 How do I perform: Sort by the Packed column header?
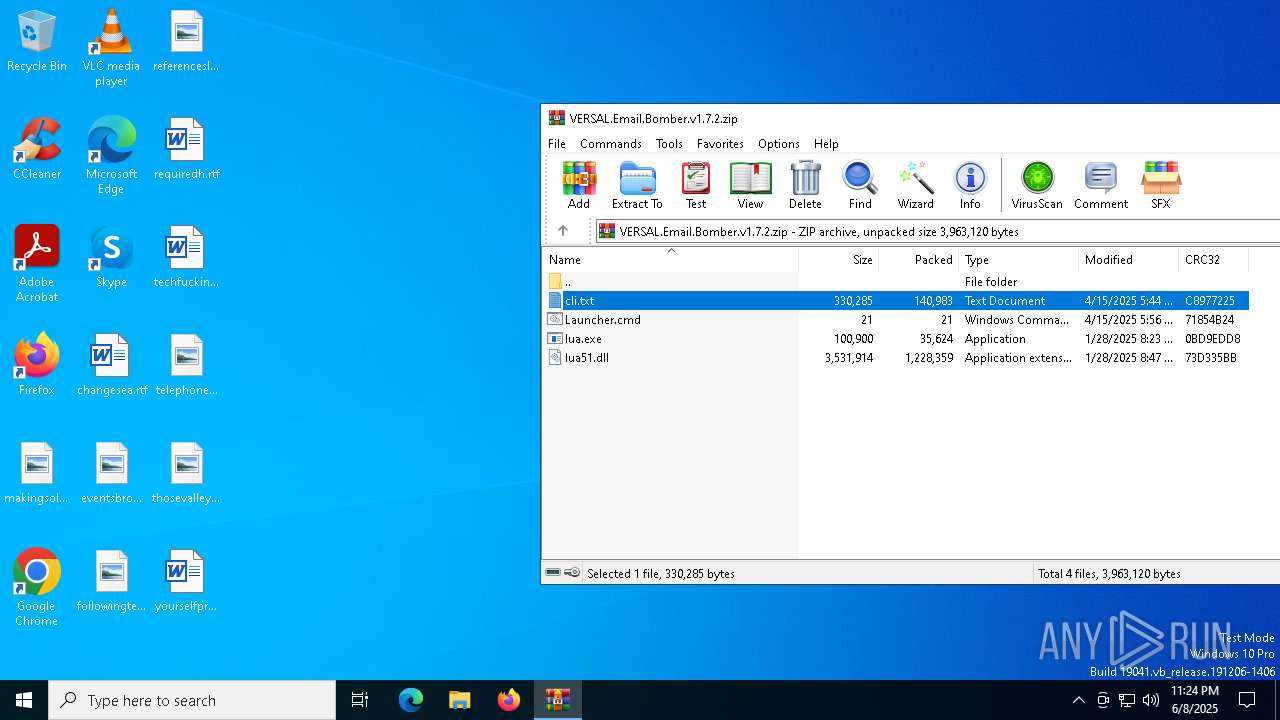tap(919, 260)
